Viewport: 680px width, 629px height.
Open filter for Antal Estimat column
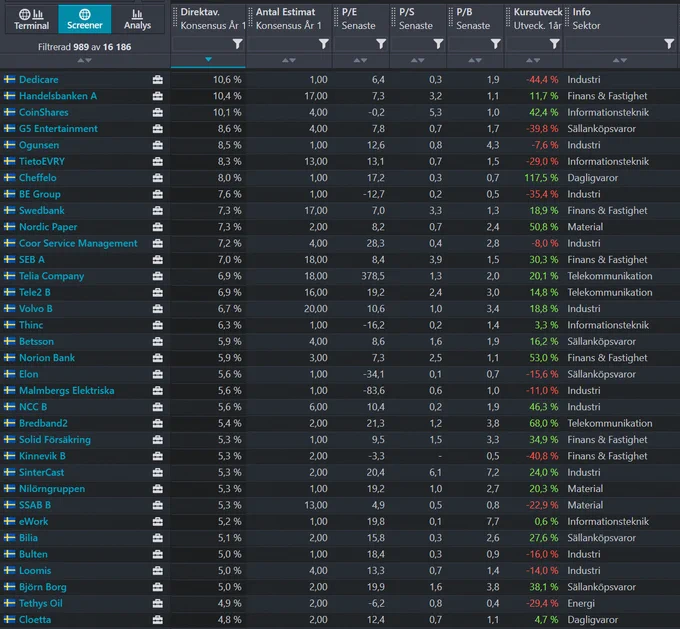tap(324, 44)
